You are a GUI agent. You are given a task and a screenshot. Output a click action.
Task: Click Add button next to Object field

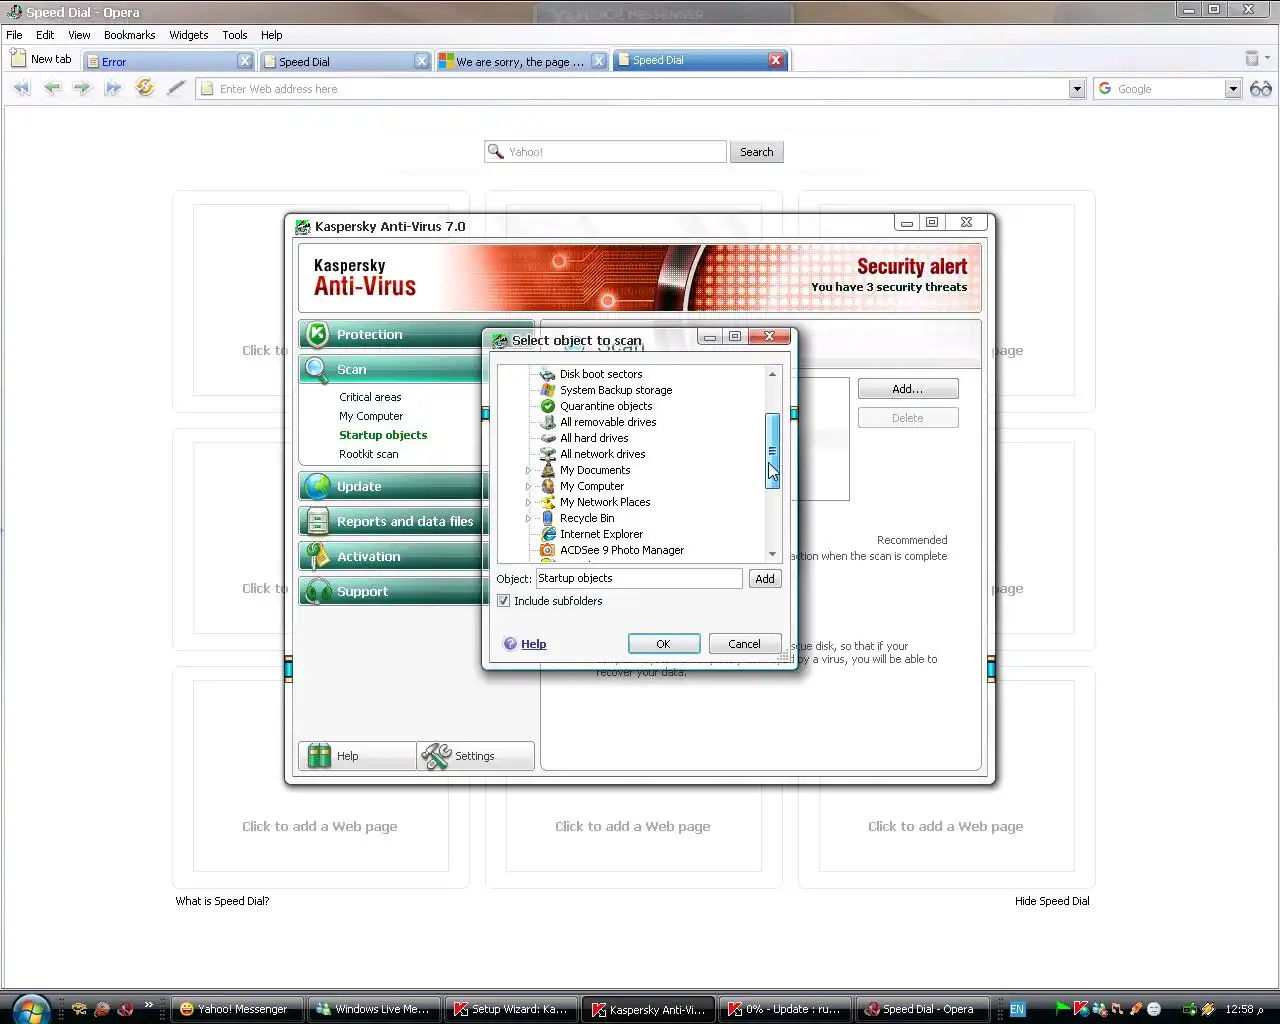point(765,579)
